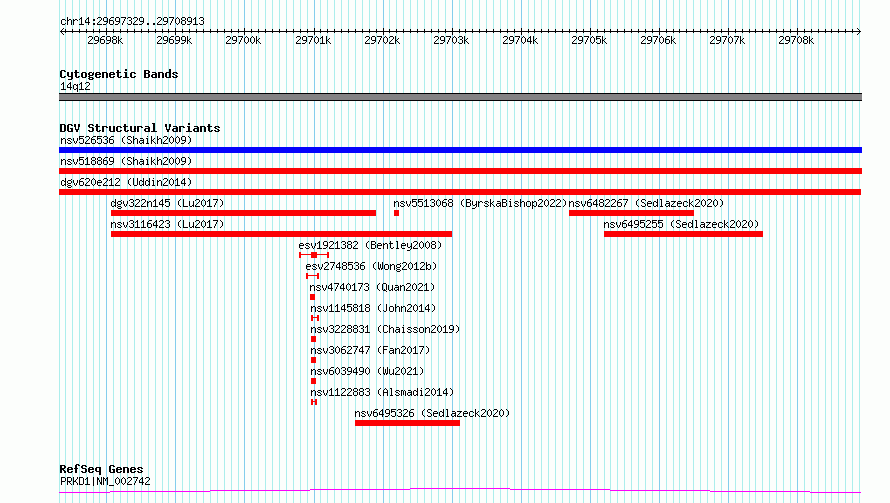Open esv2748536 (Wong2012b) variant label

click(371, 266)
